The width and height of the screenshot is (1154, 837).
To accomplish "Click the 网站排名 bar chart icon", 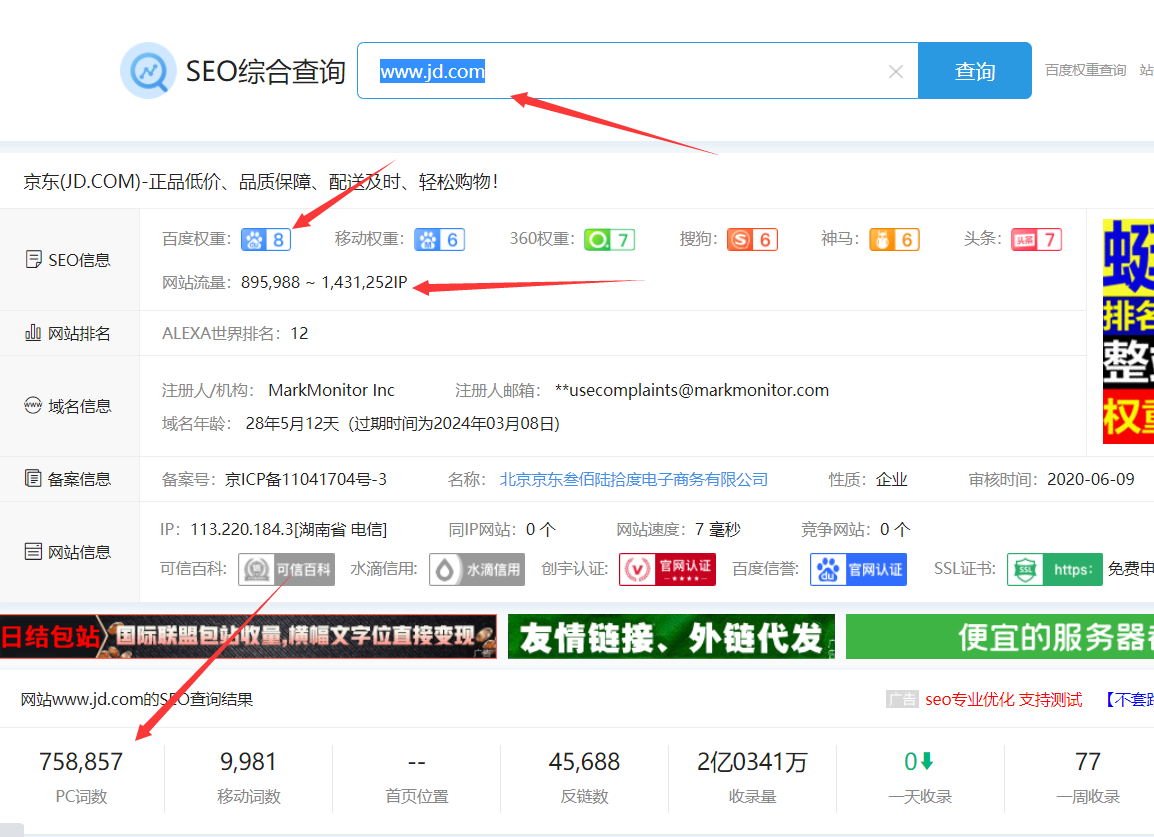I will [33, 333].
